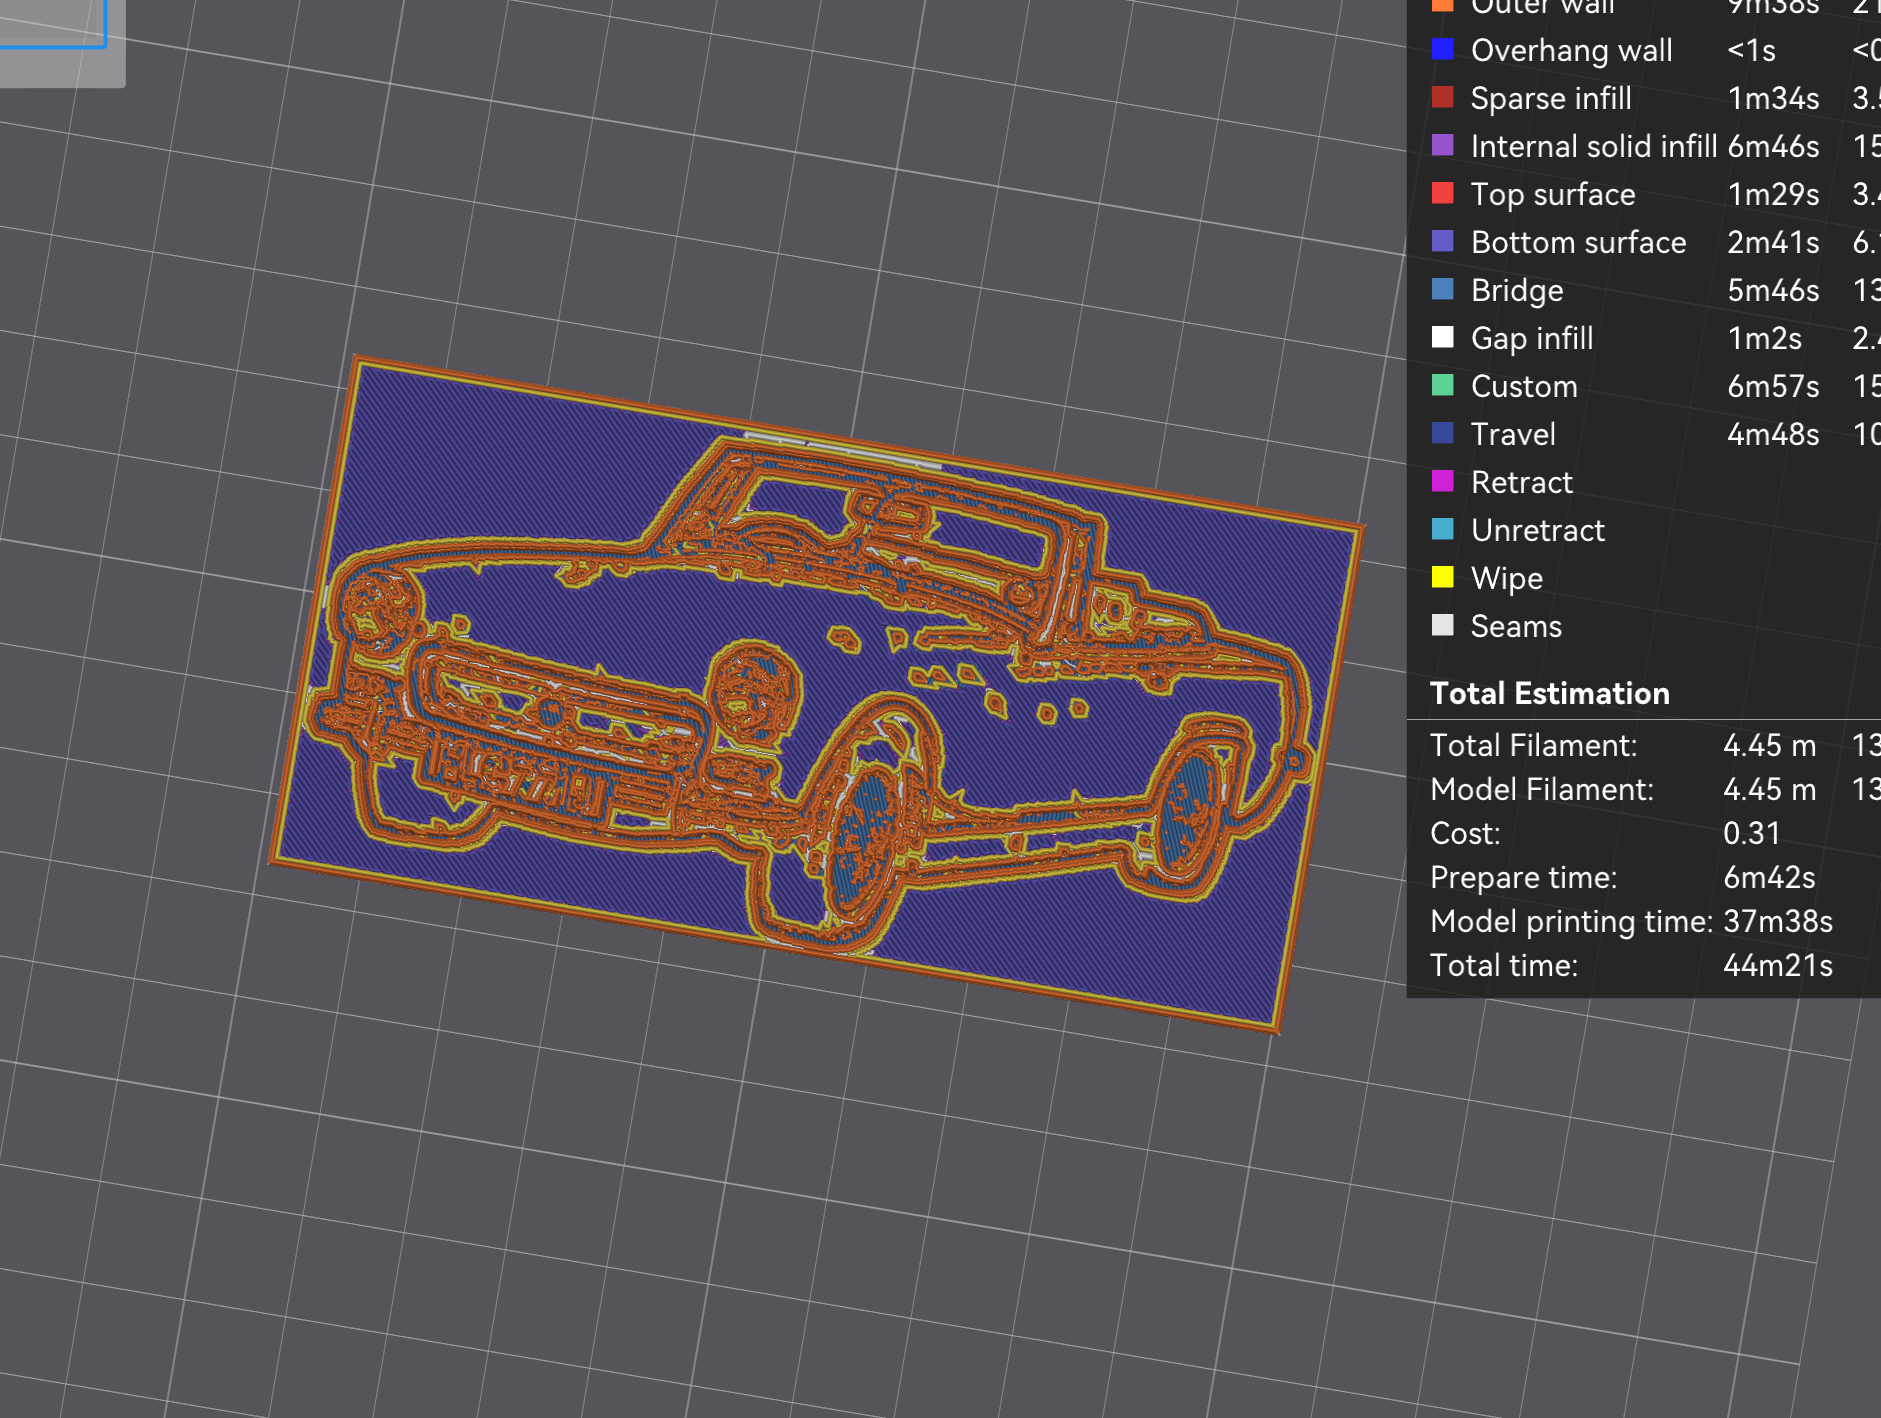Click the yellow Wipe swatch
Screen dimensions: 1881x1418
coord(1442,577)
